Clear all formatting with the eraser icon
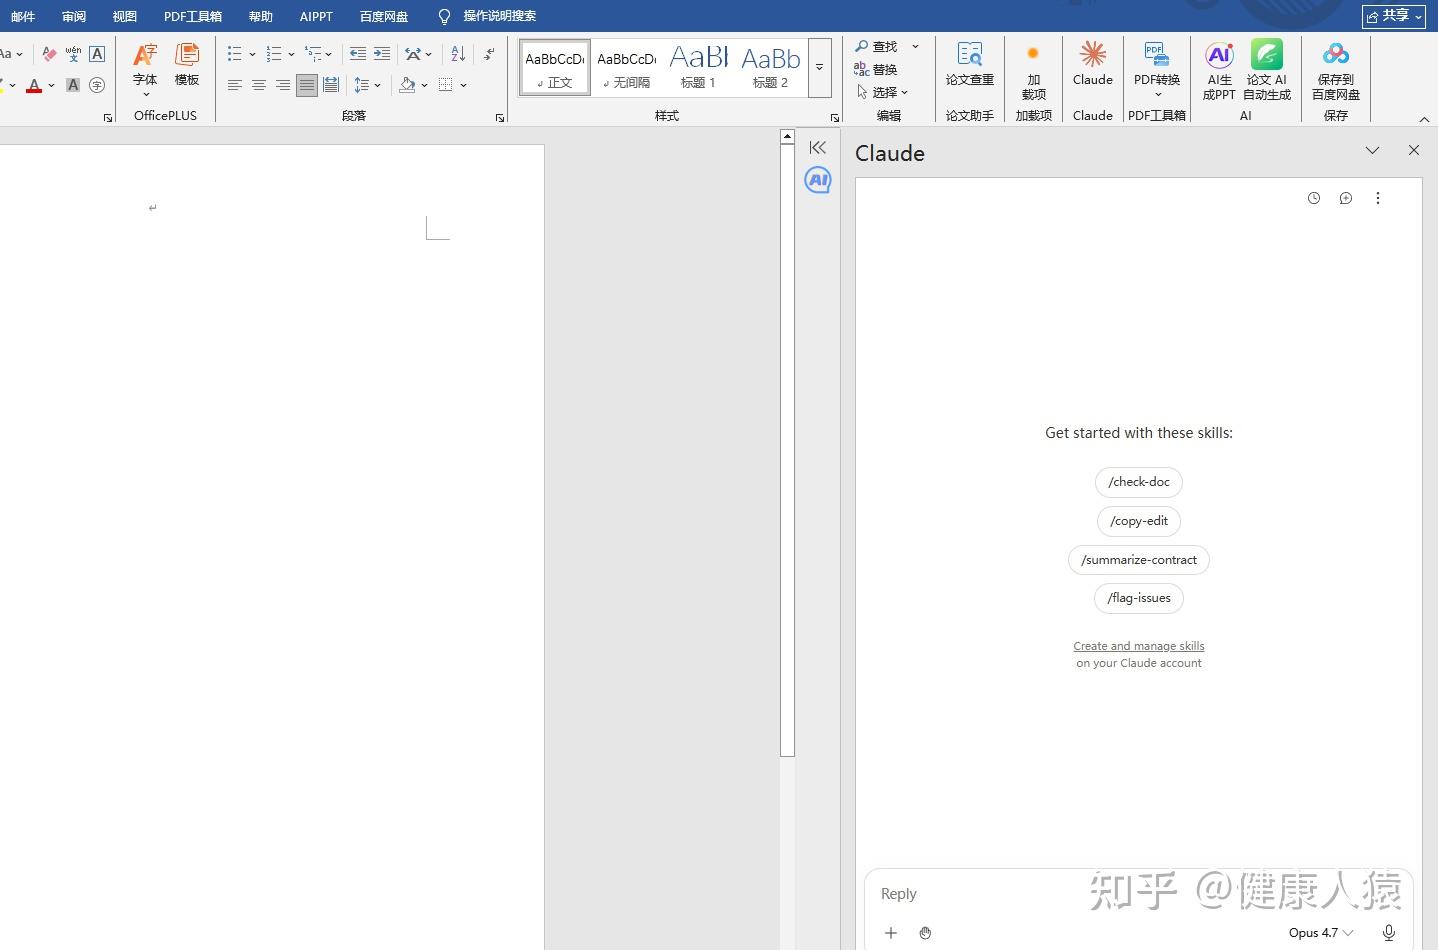Screen dimensions: 1438x950 click(49, 54)
